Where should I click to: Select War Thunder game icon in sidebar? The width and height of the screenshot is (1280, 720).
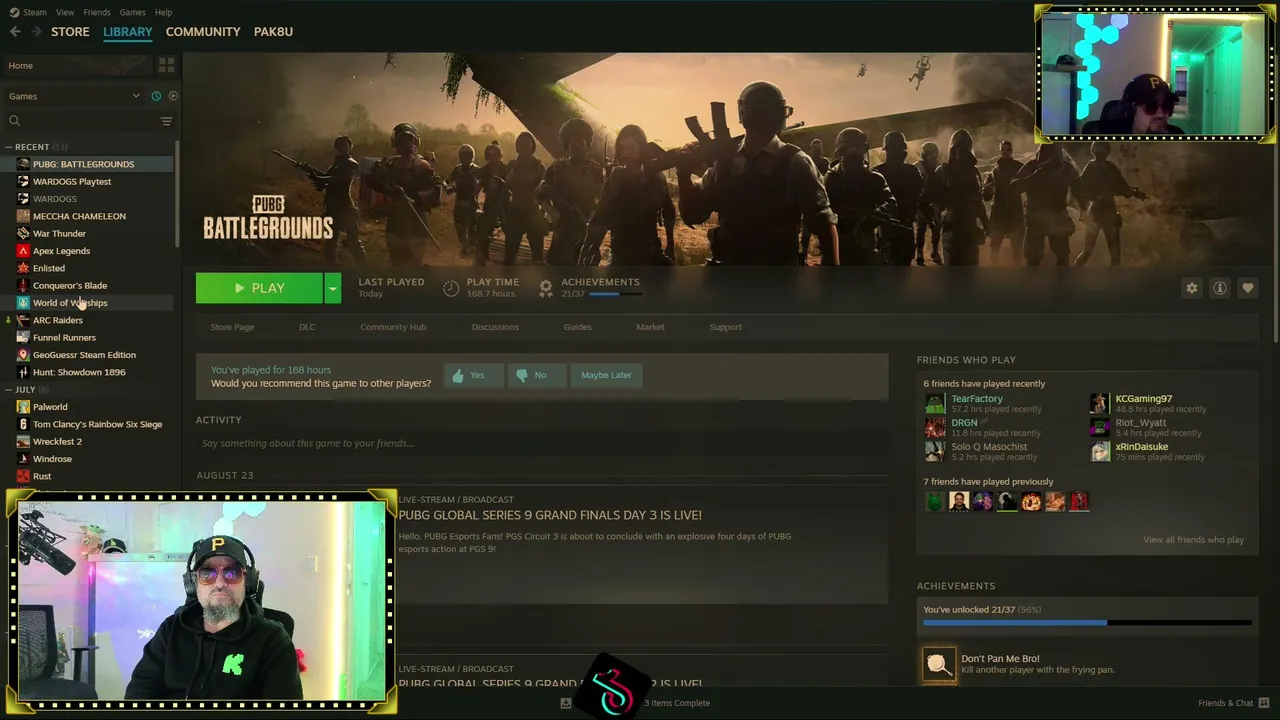click(23, 233)
